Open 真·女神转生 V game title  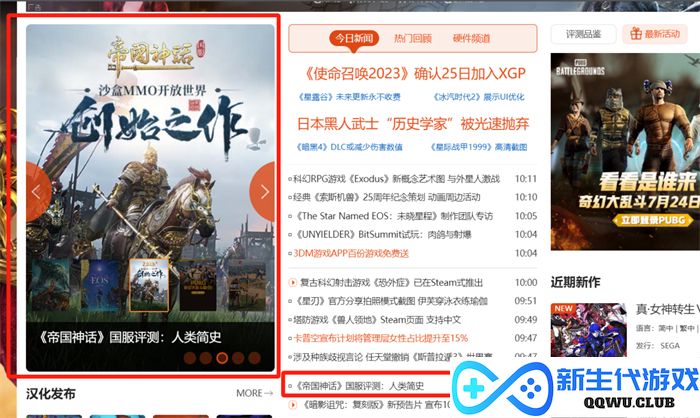[x=667, y=309]
